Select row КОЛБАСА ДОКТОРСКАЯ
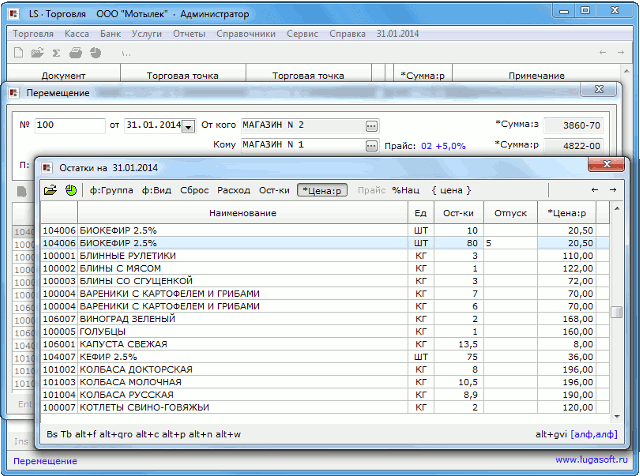The height and width of the screenshot is (476, 640). (325, 370)
